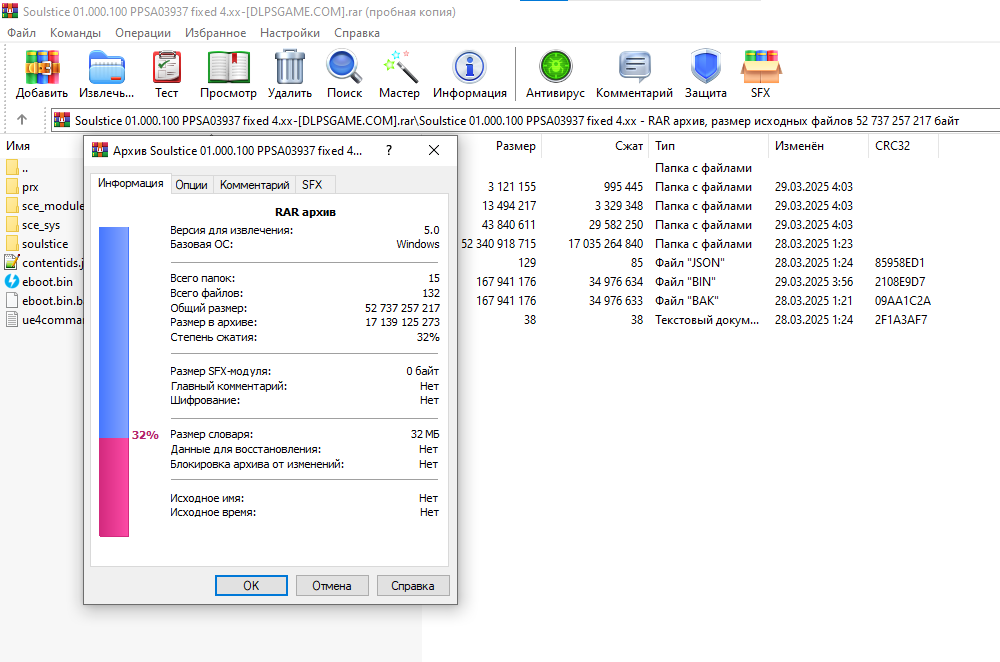Open the Поиск (Find) magnifier tool

344,68
